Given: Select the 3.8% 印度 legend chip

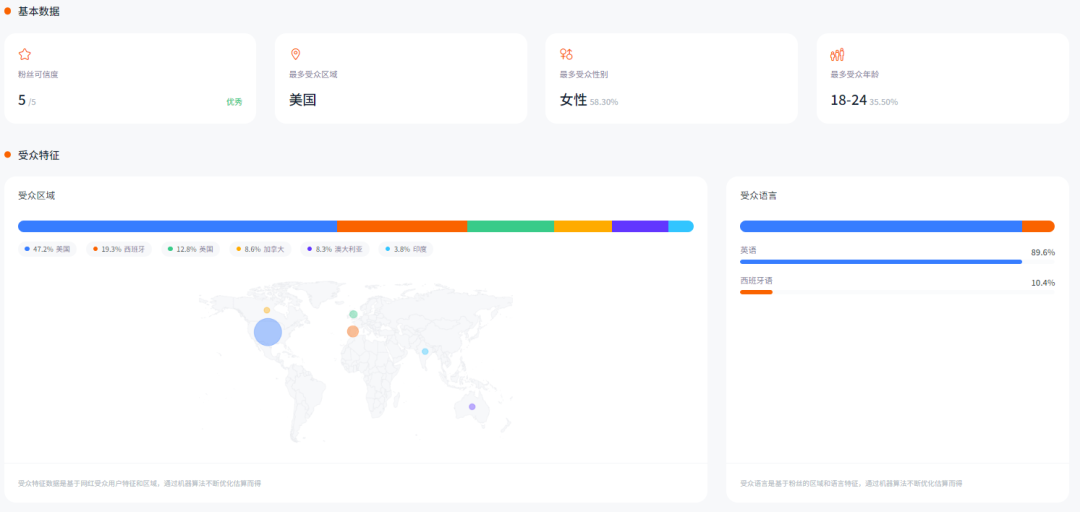Looking at the screenshot, I should [406, 249].
